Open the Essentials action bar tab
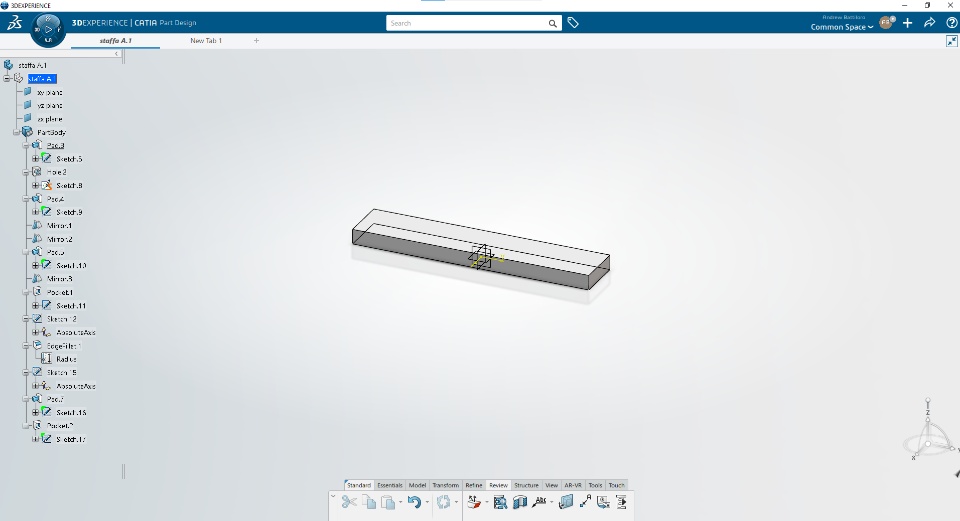 tap(389, 485)
